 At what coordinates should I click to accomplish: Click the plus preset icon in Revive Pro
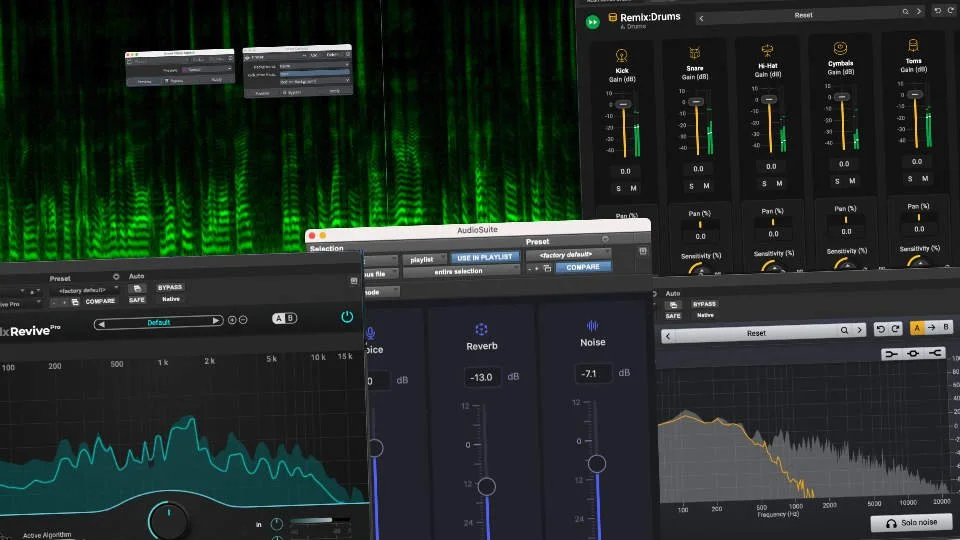[x=232, y=320]
